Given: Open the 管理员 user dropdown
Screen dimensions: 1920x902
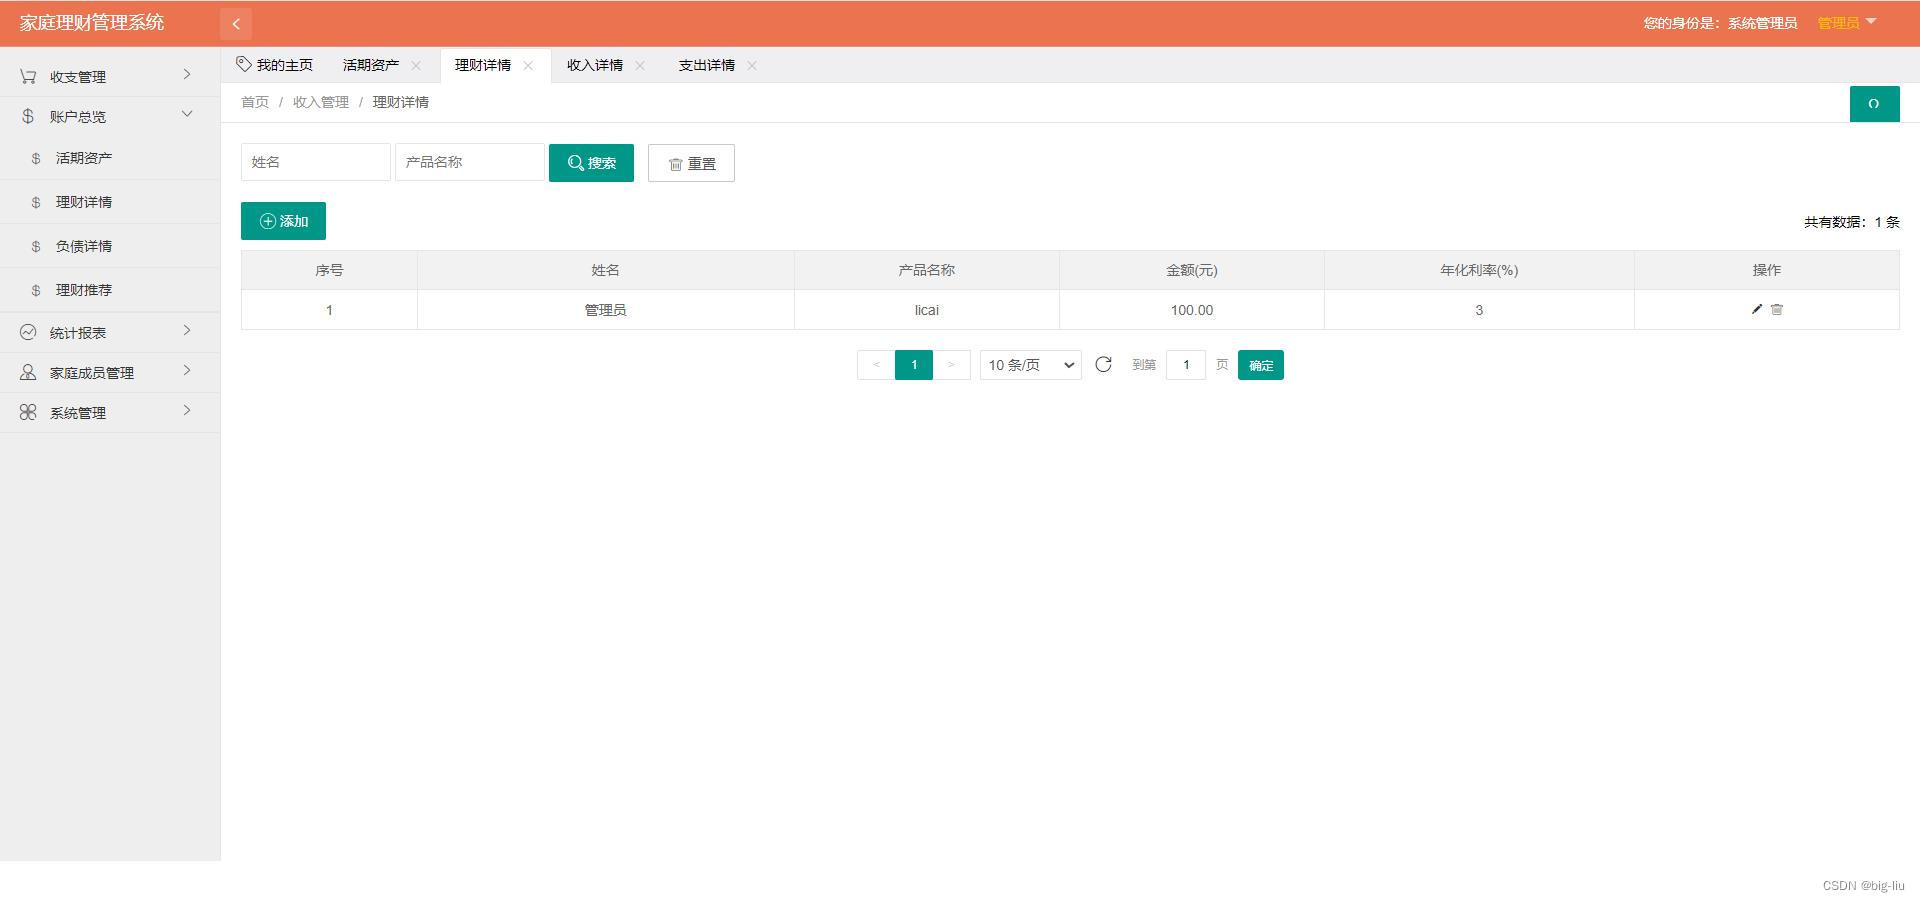Looking at the screenshot, I should [1846, 23].
